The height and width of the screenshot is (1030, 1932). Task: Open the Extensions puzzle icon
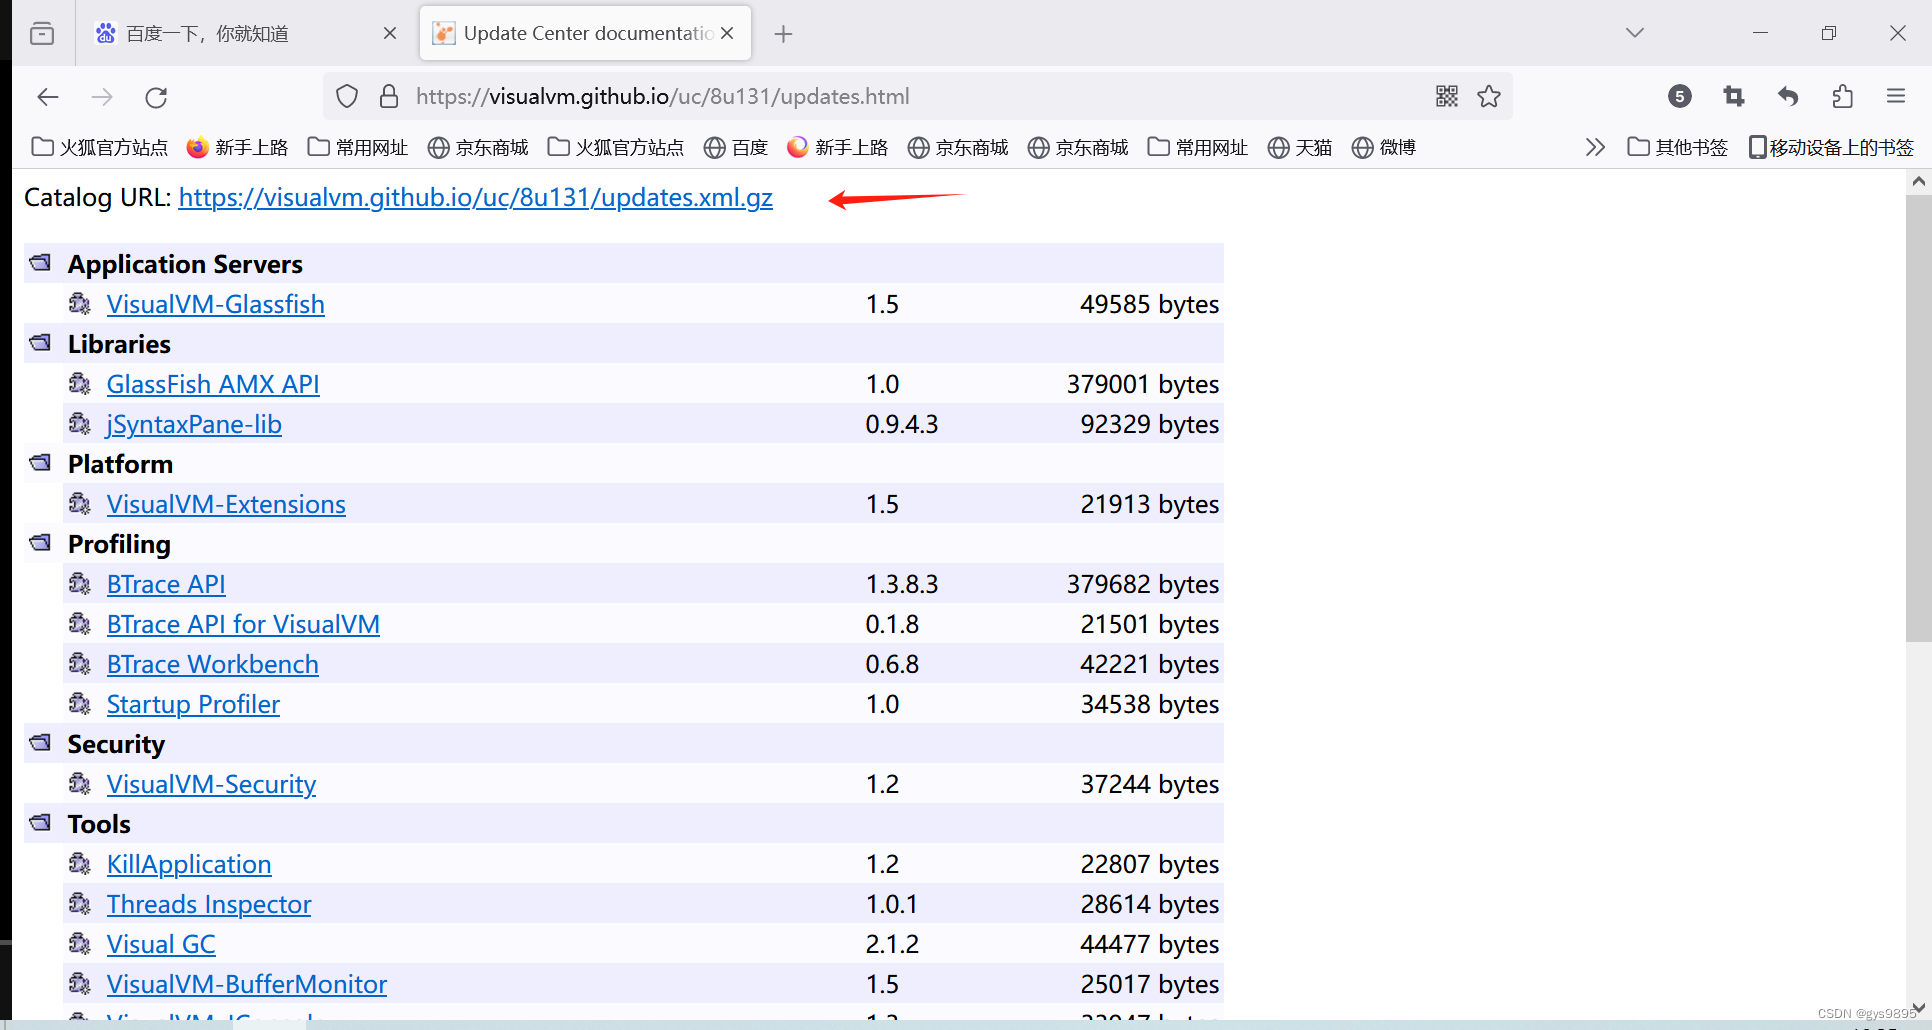point(1842,96)
